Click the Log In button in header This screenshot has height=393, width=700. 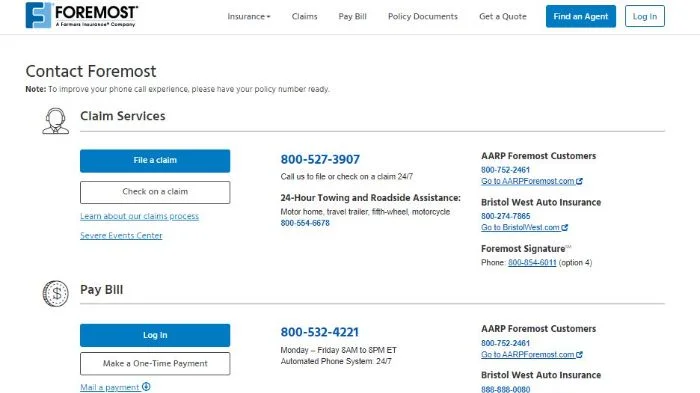click(x=645, y=17)
